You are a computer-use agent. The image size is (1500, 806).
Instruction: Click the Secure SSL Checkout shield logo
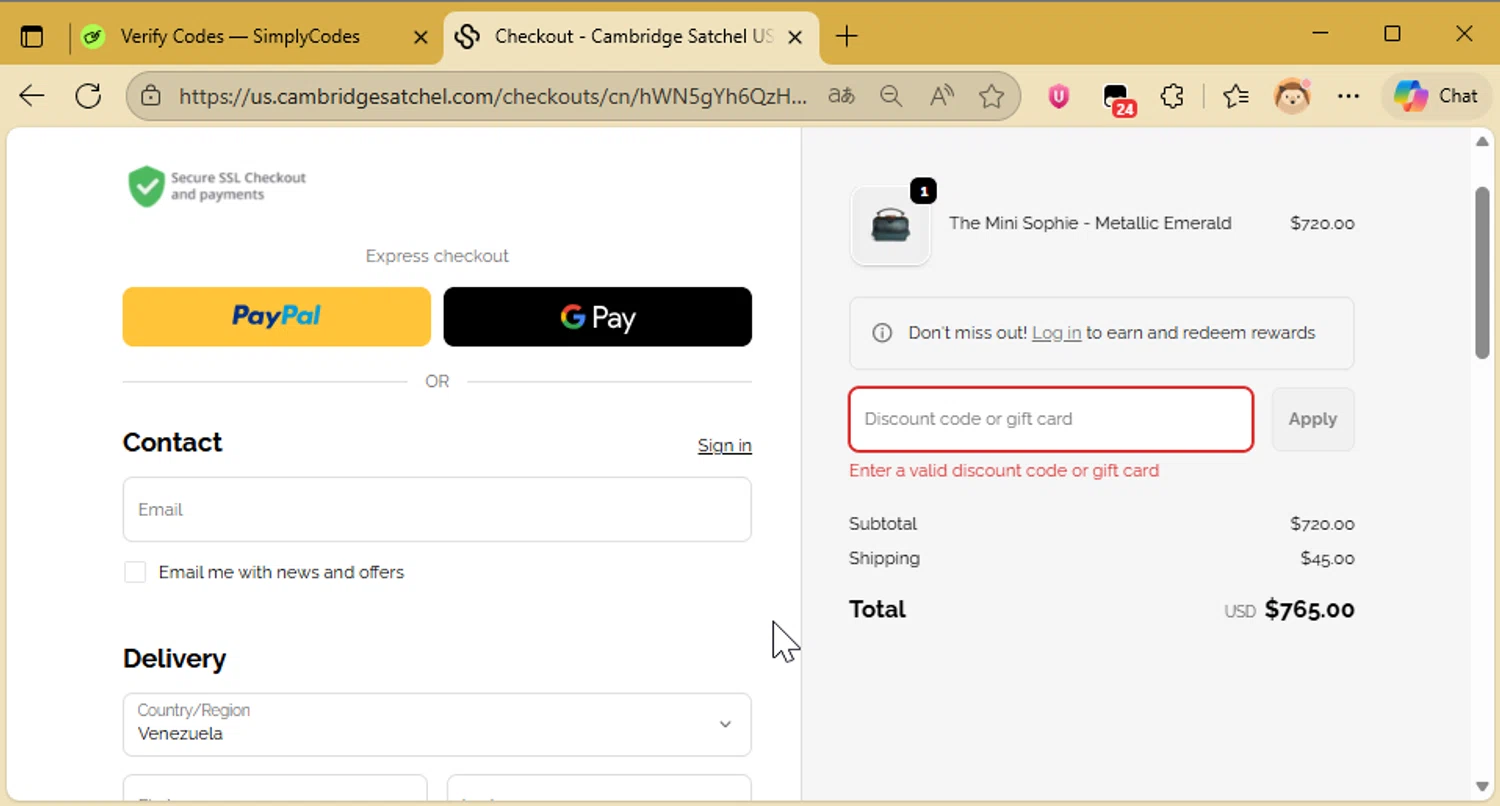[x=217, y=186]
